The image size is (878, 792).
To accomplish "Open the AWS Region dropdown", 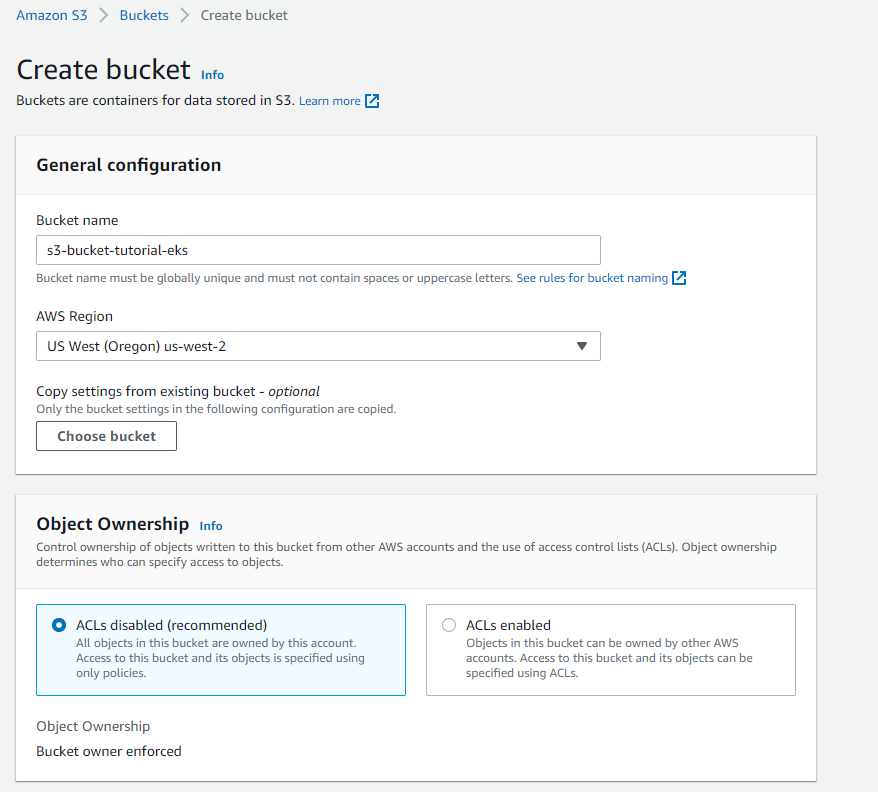I will (x=318, y=346).
